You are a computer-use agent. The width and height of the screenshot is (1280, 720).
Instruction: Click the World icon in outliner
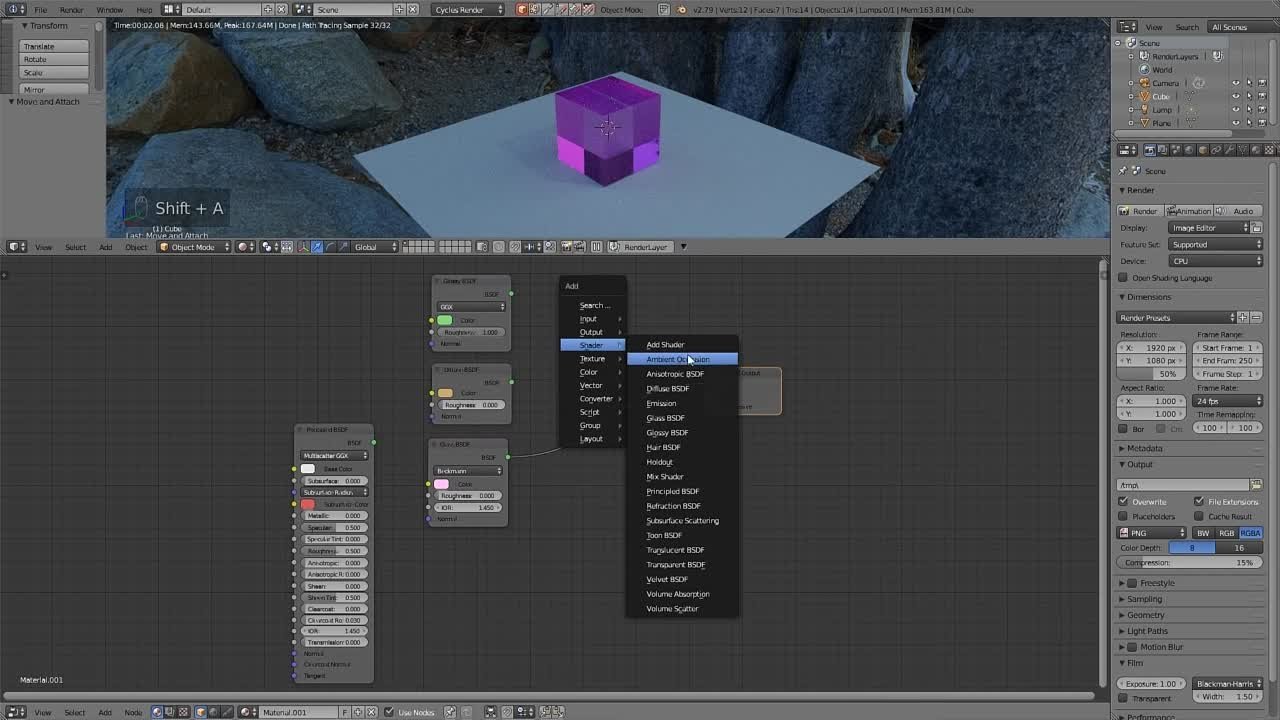coord(1145,70)
